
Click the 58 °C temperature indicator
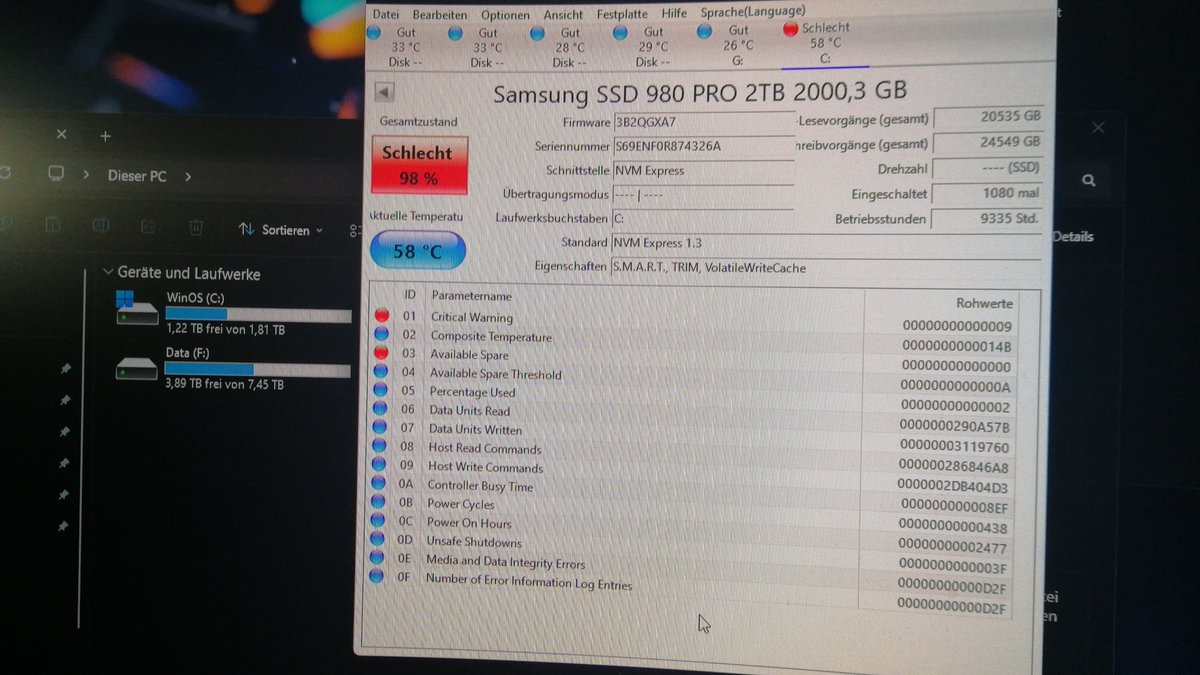417,251
